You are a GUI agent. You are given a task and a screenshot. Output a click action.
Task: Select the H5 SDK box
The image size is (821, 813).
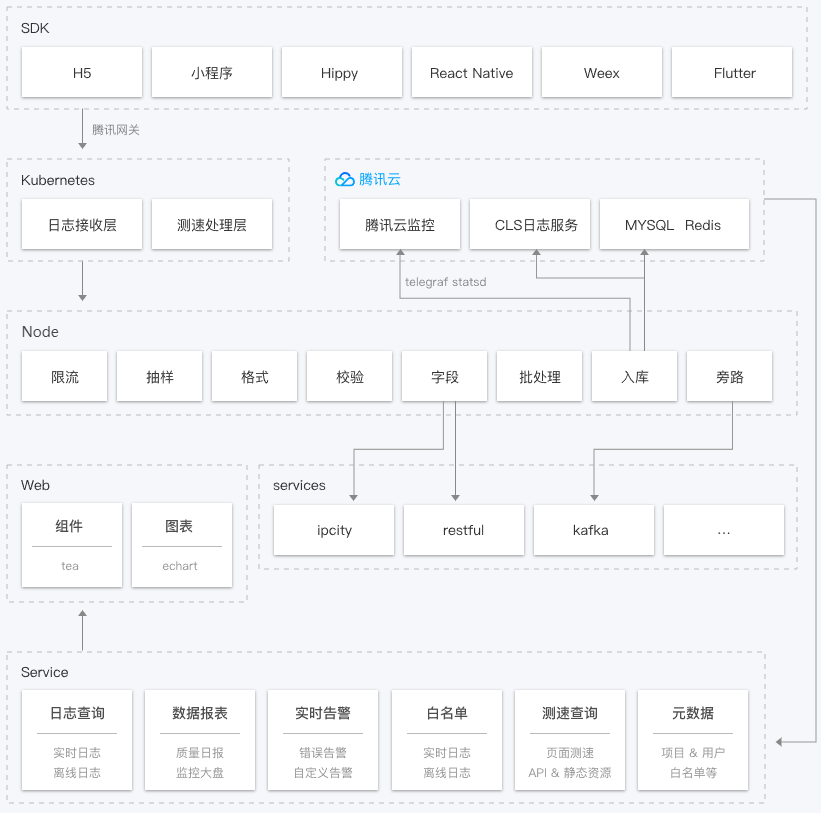pyautogui.click(x=82, y=72)
